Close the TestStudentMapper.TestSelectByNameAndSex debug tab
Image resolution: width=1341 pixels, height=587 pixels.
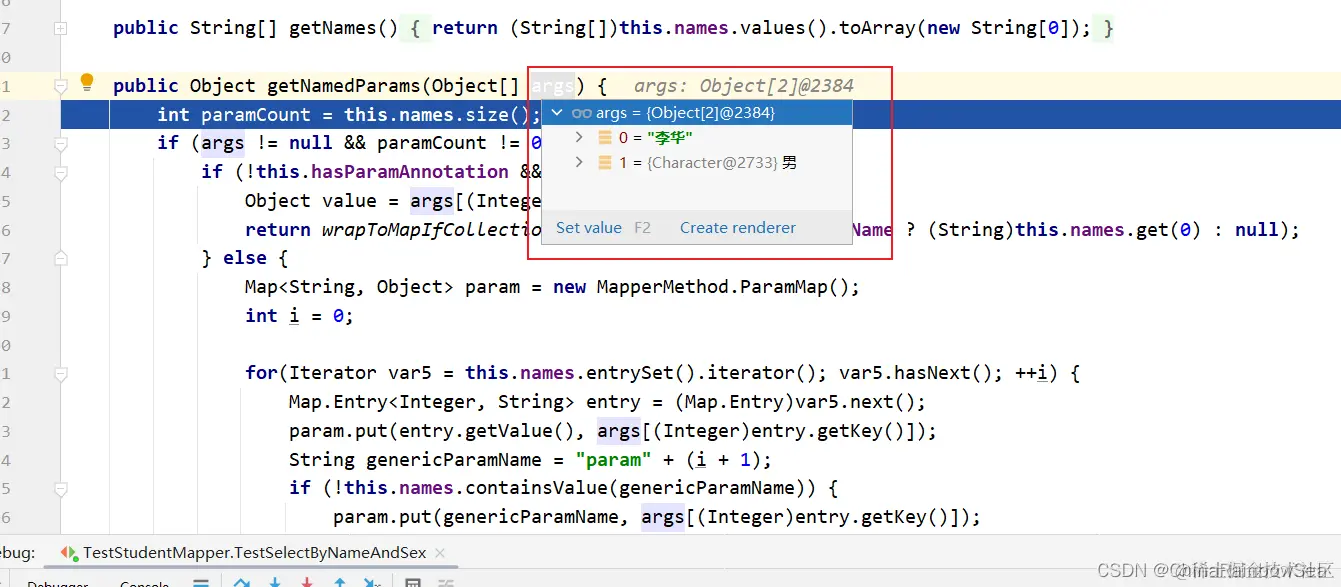pos(440,552)
